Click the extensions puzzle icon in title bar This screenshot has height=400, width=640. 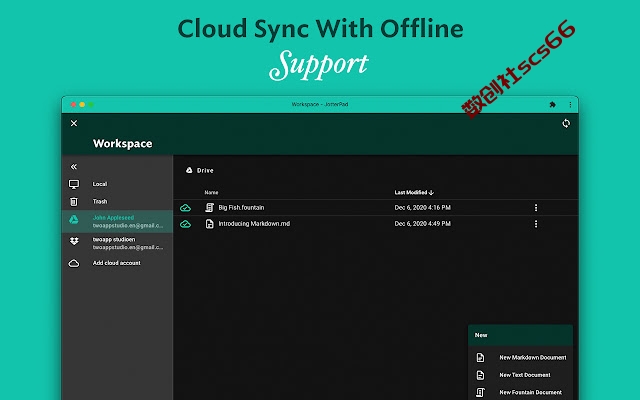[553, 104]
